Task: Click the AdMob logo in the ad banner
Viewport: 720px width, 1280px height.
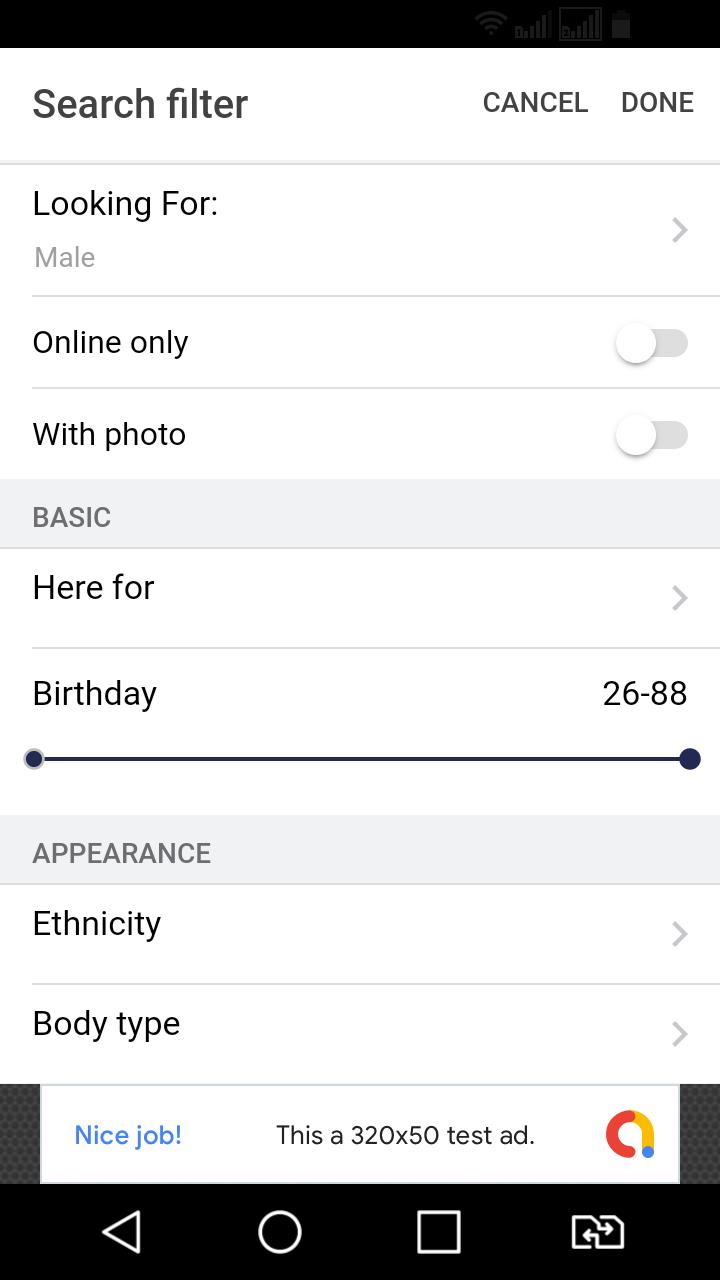Action: pyautogui.click(x=630, y=1135)
